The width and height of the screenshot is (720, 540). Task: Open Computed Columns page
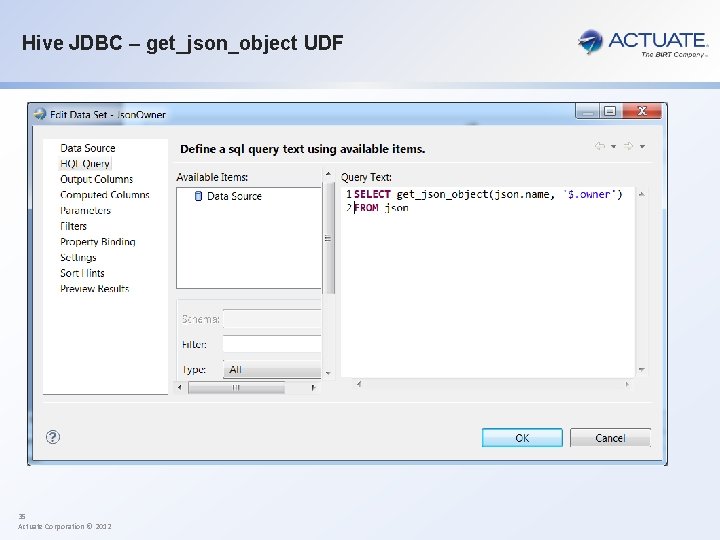[x=105, y=195]
